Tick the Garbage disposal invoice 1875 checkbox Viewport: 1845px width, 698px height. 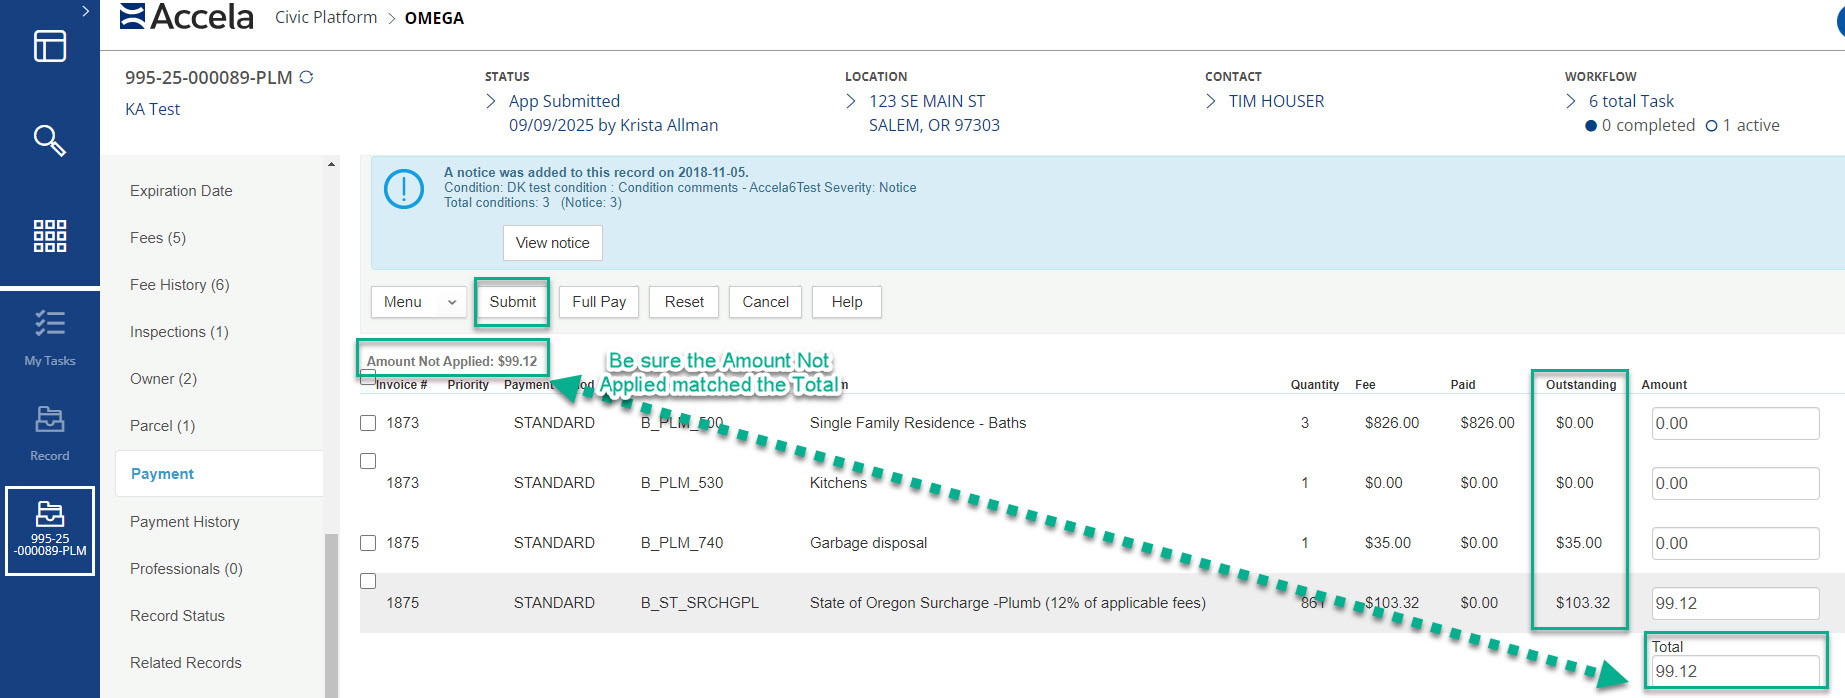(368, 543)
